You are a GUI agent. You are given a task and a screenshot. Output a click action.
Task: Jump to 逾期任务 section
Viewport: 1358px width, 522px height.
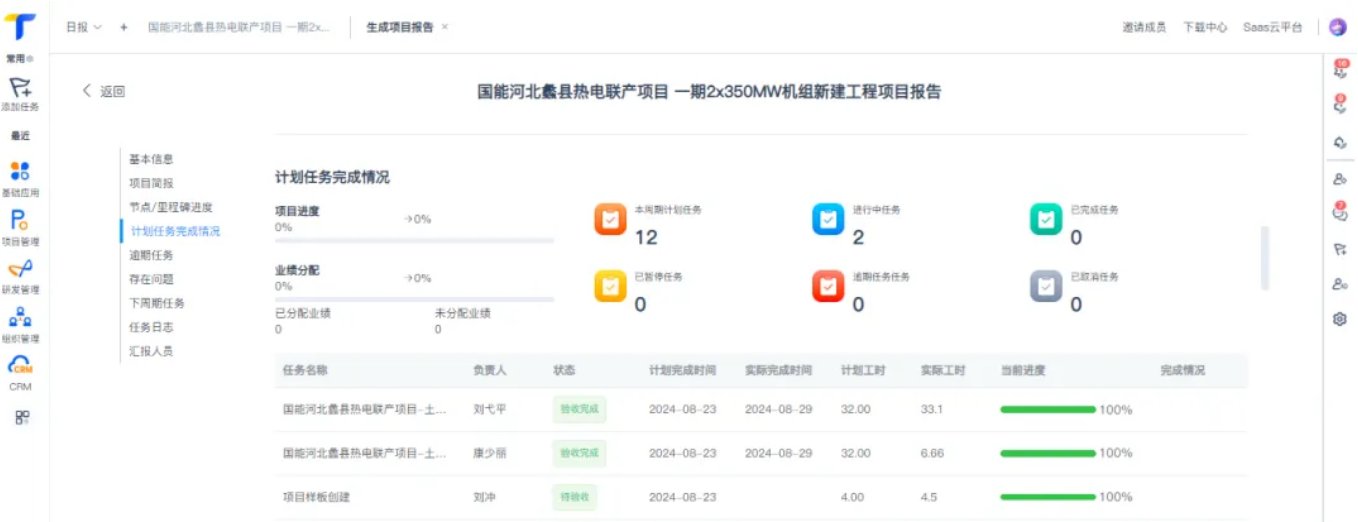[x=151, y=255]
